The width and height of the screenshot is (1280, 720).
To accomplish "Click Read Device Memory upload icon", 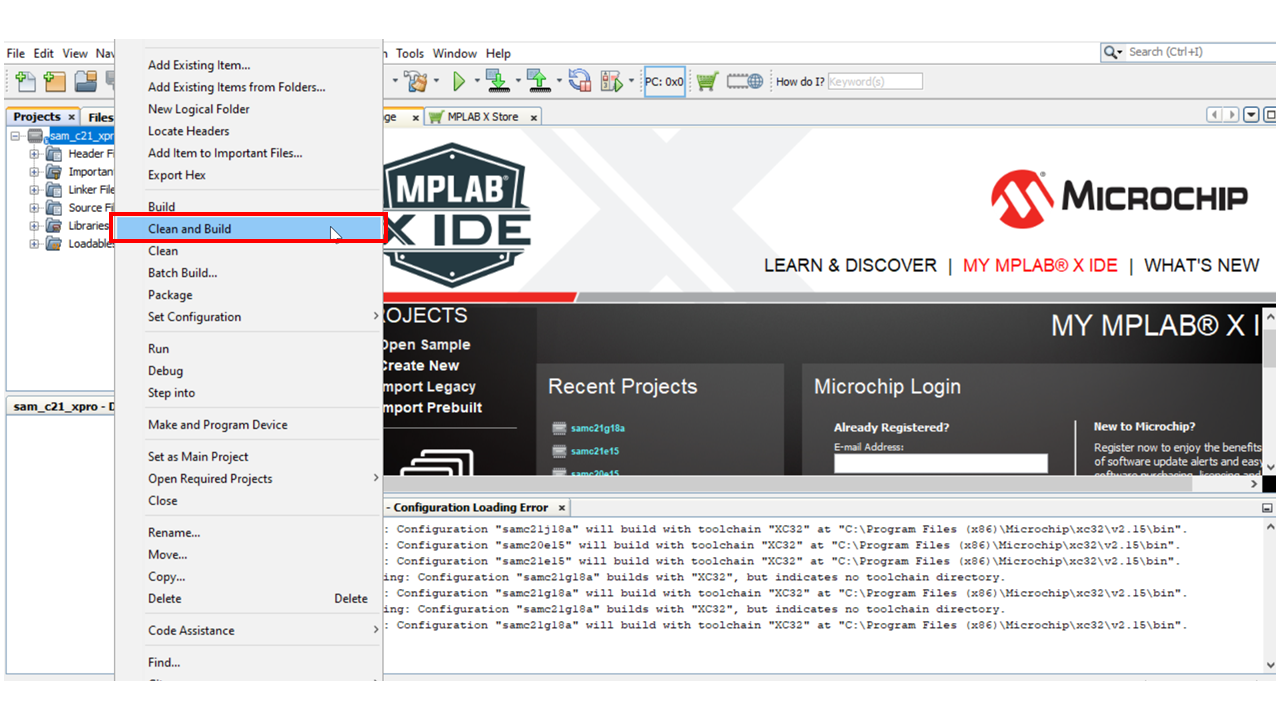I will (539, 82).
